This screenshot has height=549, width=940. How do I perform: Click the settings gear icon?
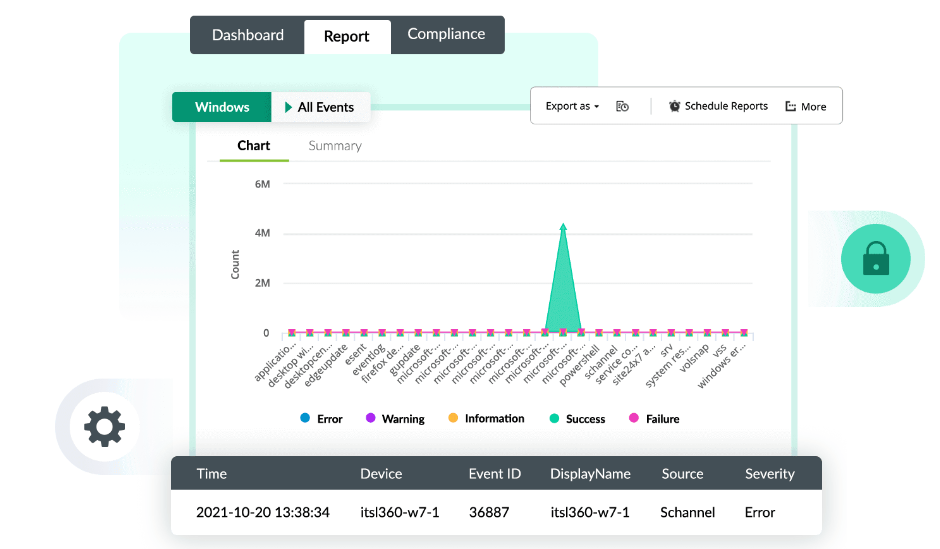coord(104,427)
